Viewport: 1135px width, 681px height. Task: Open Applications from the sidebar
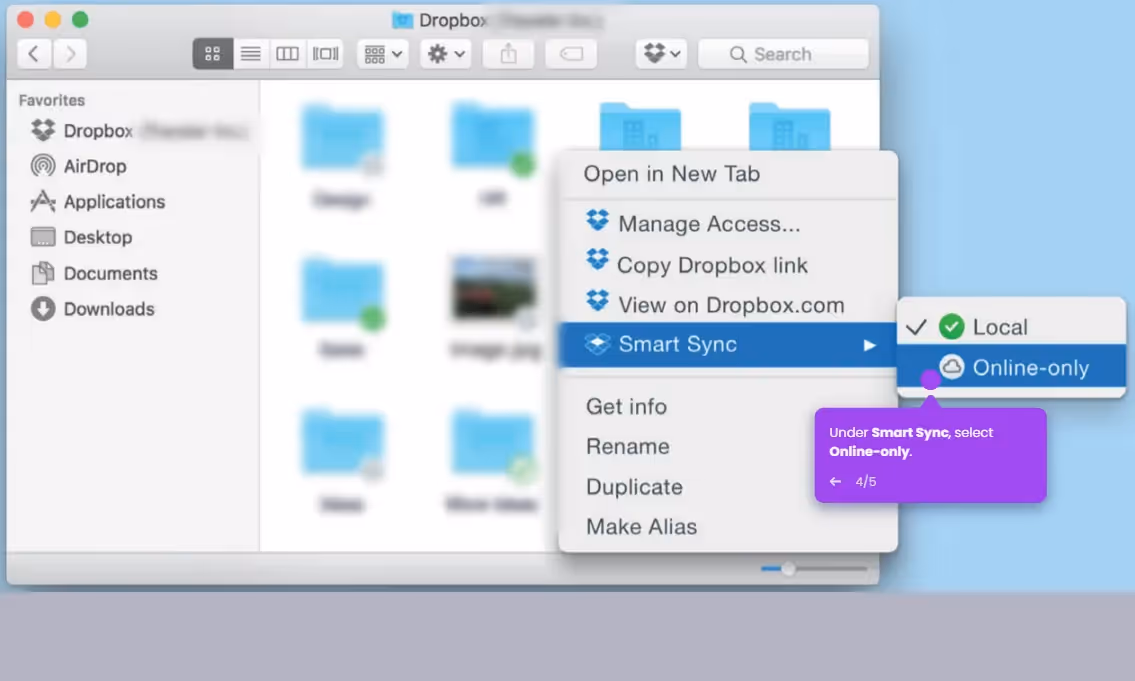tap(114, 202)
